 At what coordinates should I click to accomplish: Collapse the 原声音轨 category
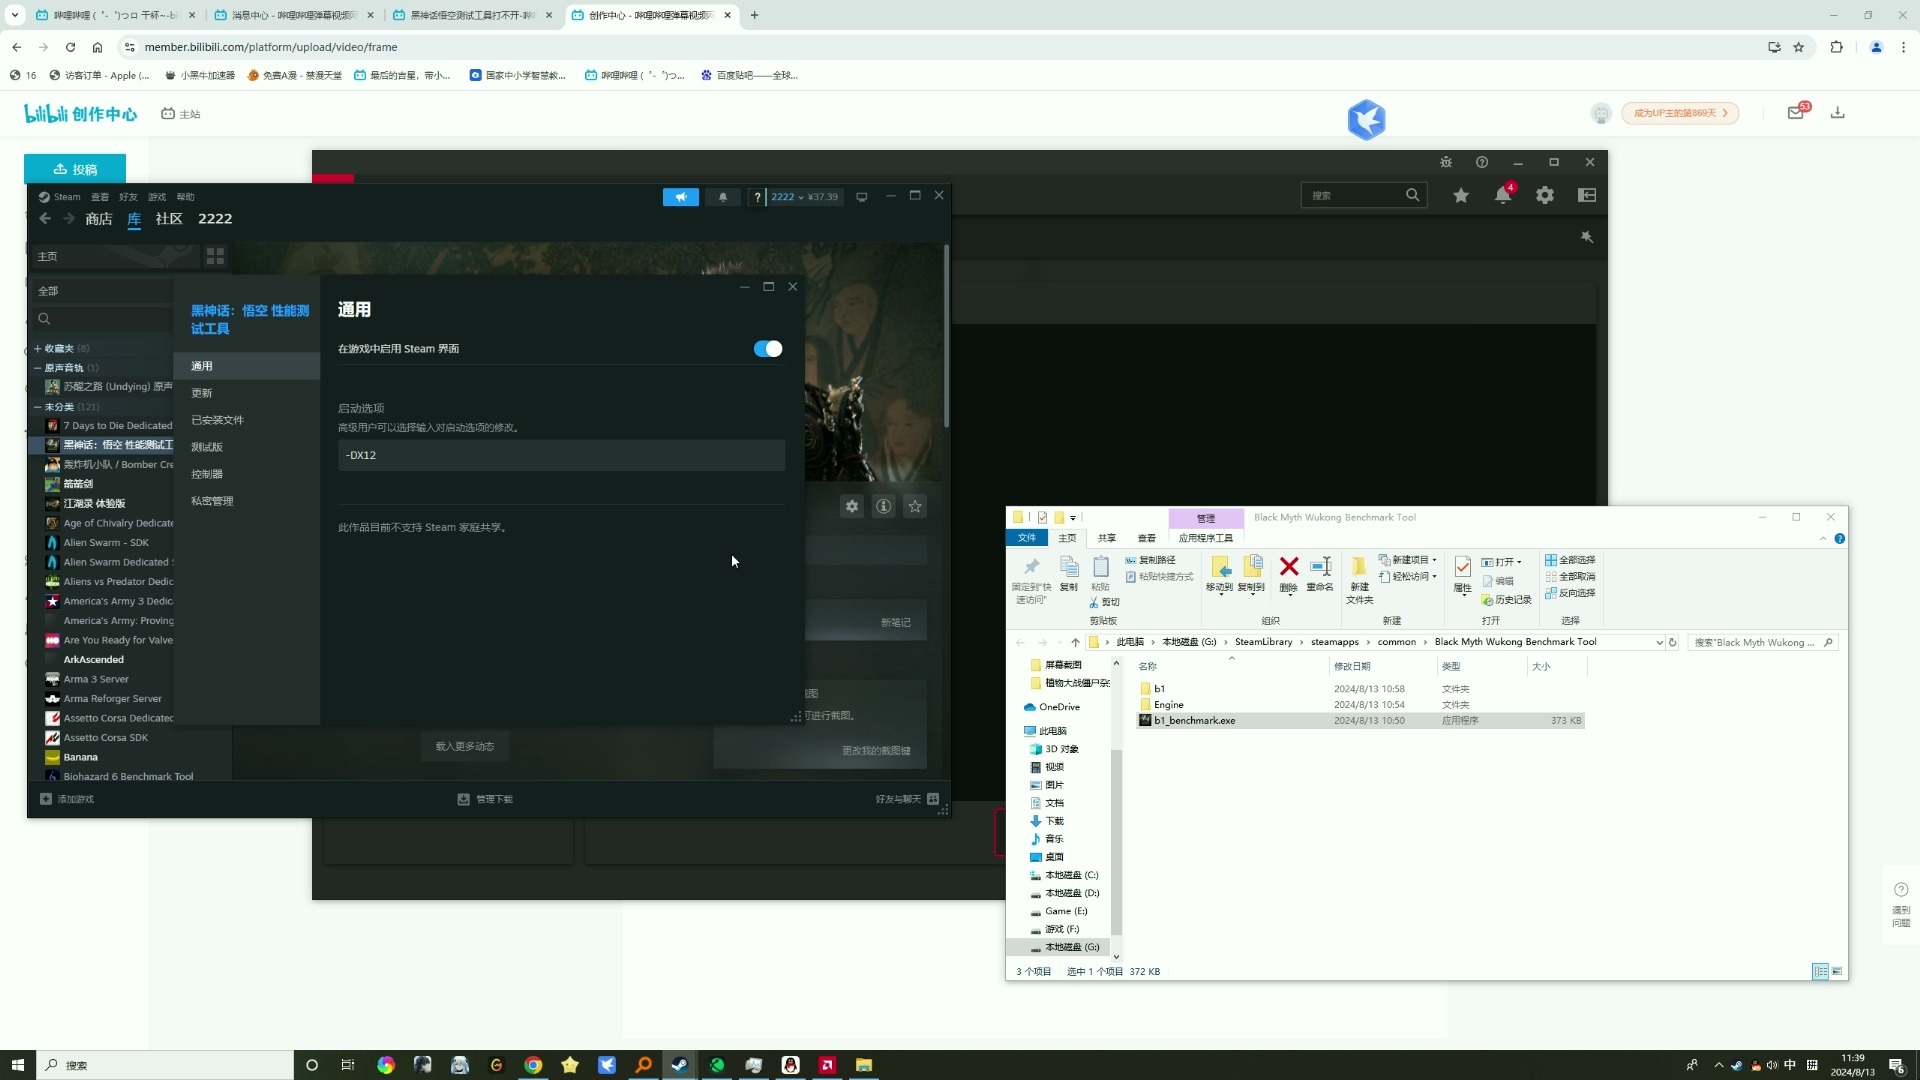click(37, 368)
